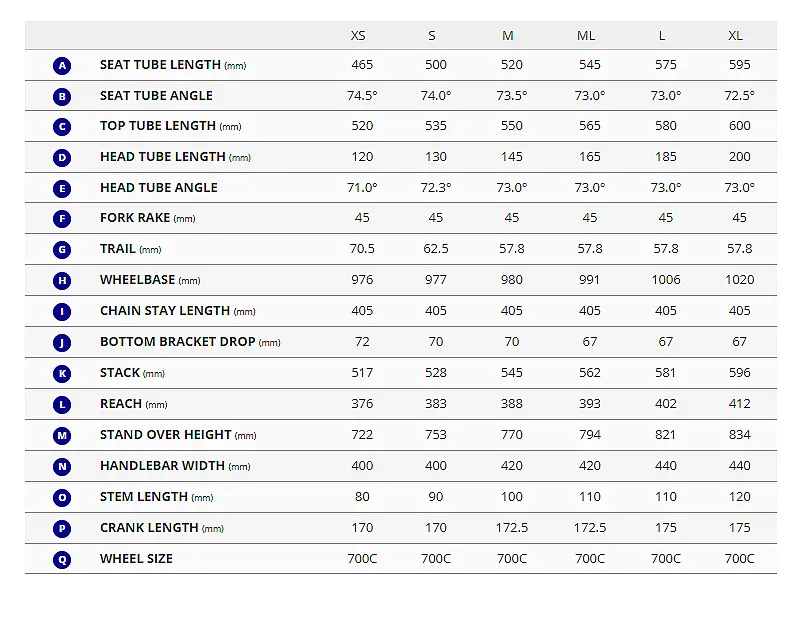Select the H icon for Wheelbase
The width and height of the screenshot is (803, 625).
62,281
